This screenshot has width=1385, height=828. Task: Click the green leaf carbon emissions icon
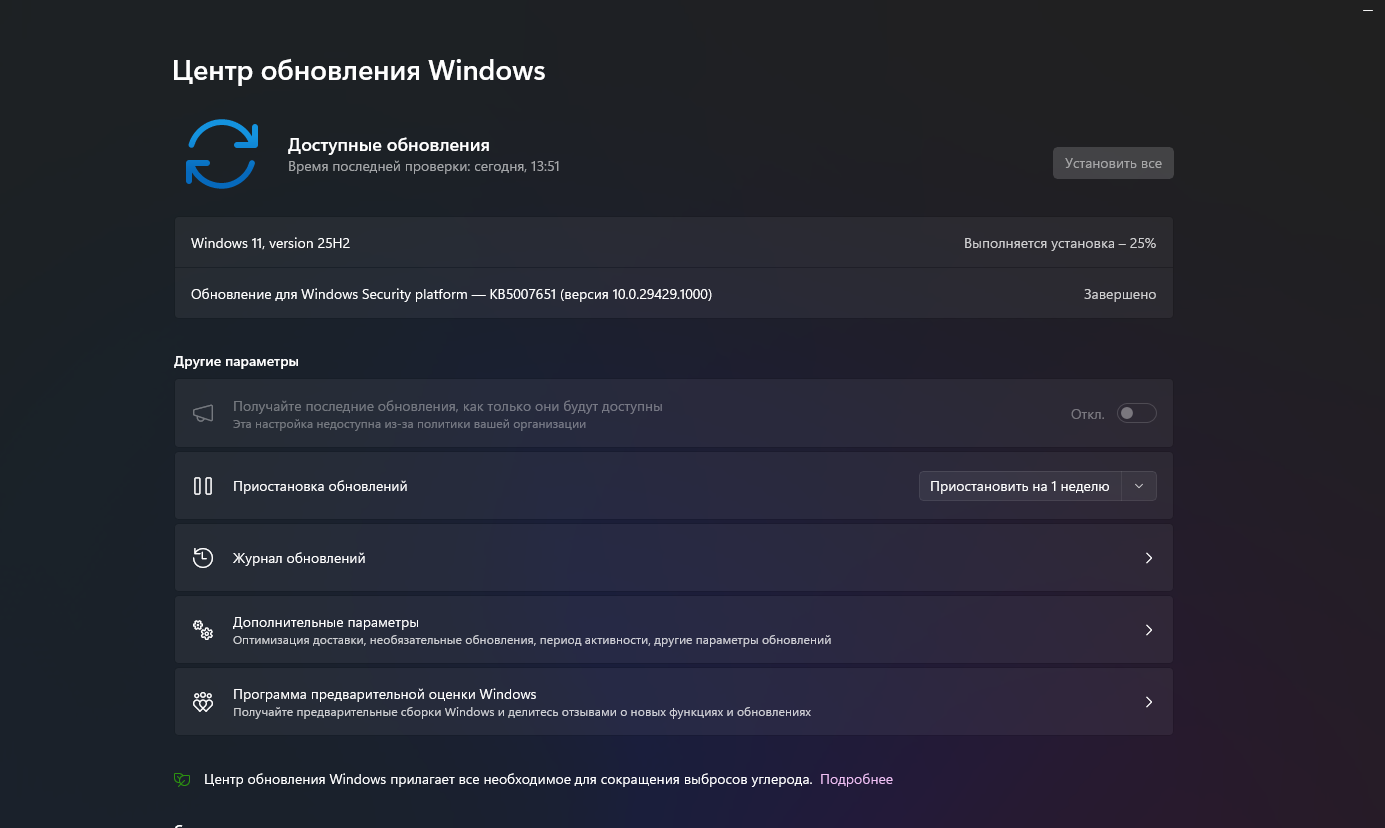(x=182, y=779)
